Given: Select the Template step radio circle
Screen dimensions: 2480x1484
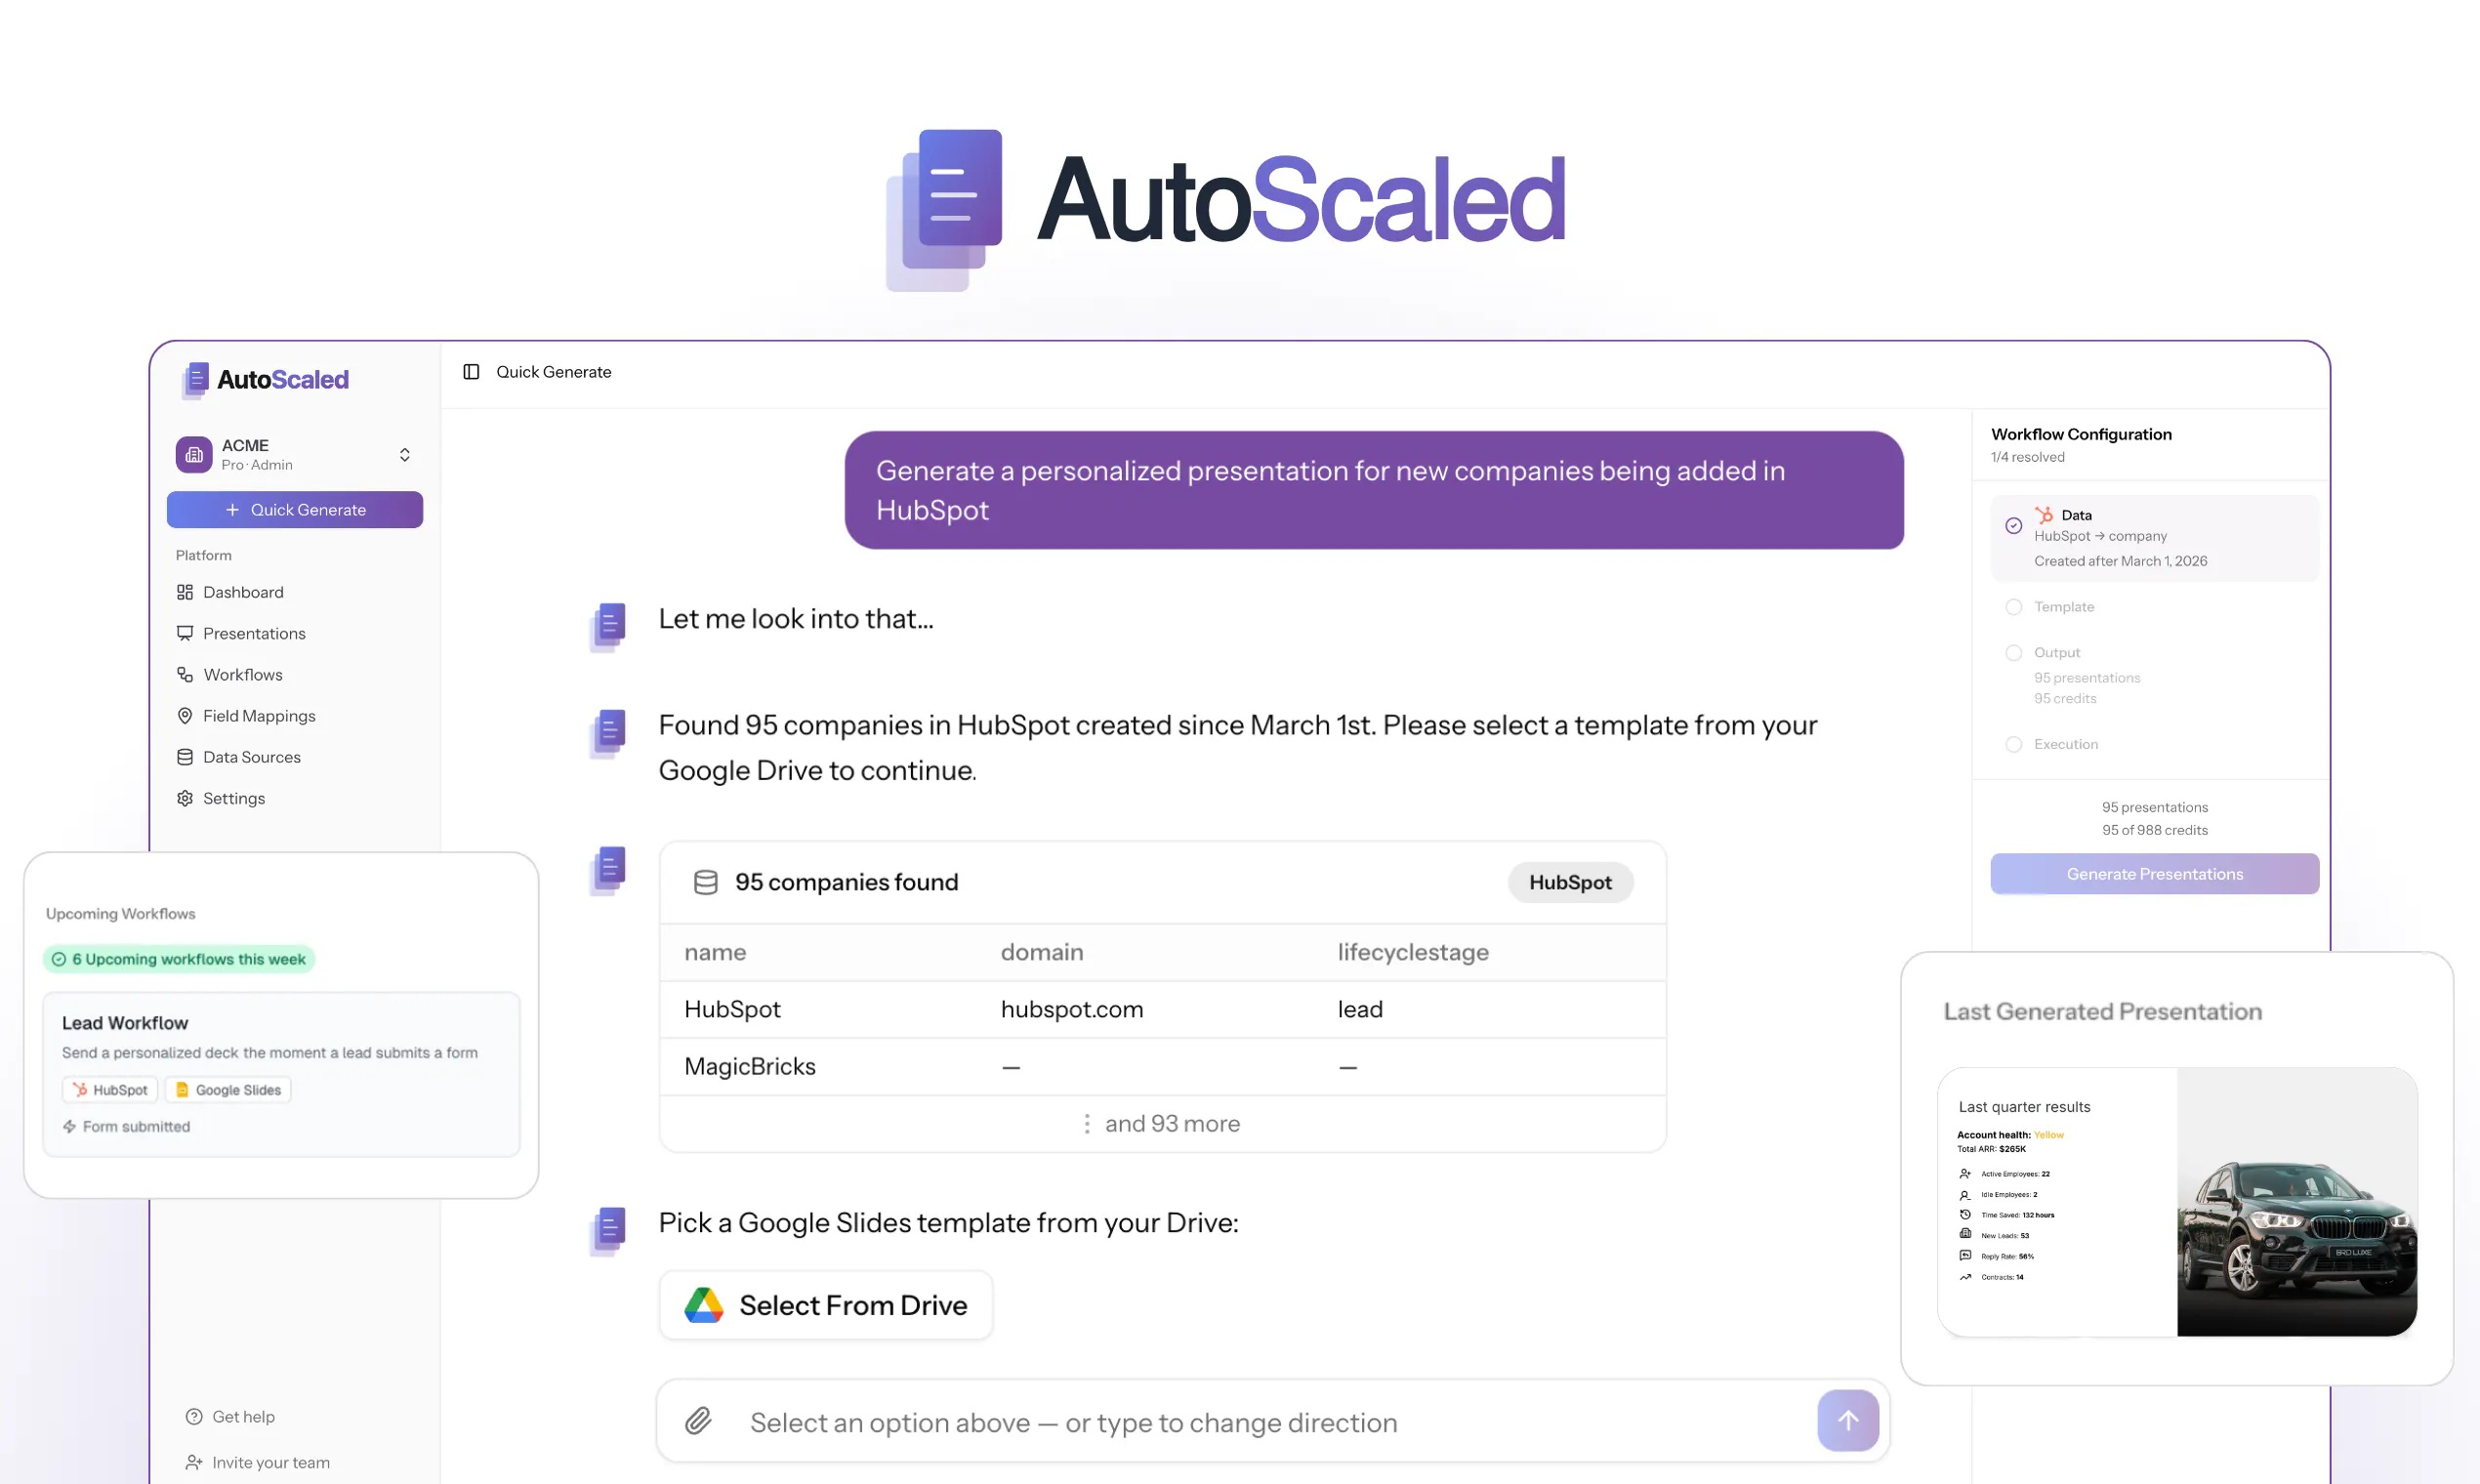Looking at the screenshot, I should point(2014,607).
